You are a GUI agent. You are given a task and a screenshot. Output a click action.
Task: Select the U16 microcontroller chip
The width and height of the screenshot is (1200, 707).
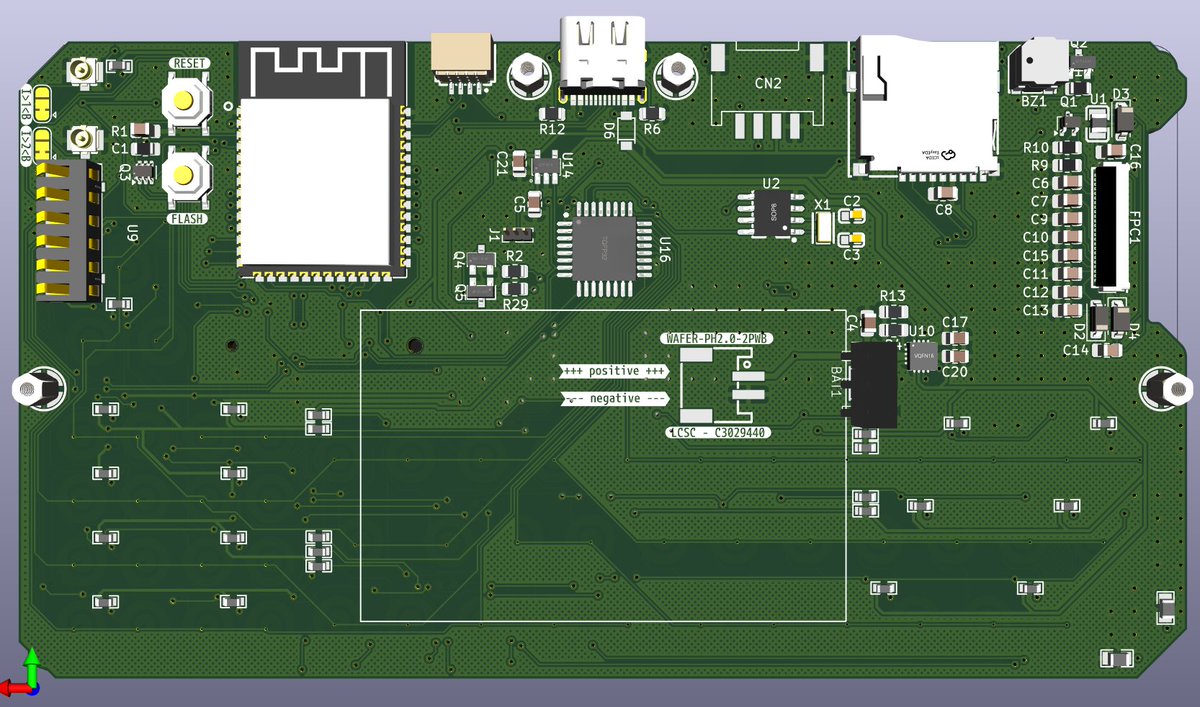pyautogui.click(x=605, y=248)
